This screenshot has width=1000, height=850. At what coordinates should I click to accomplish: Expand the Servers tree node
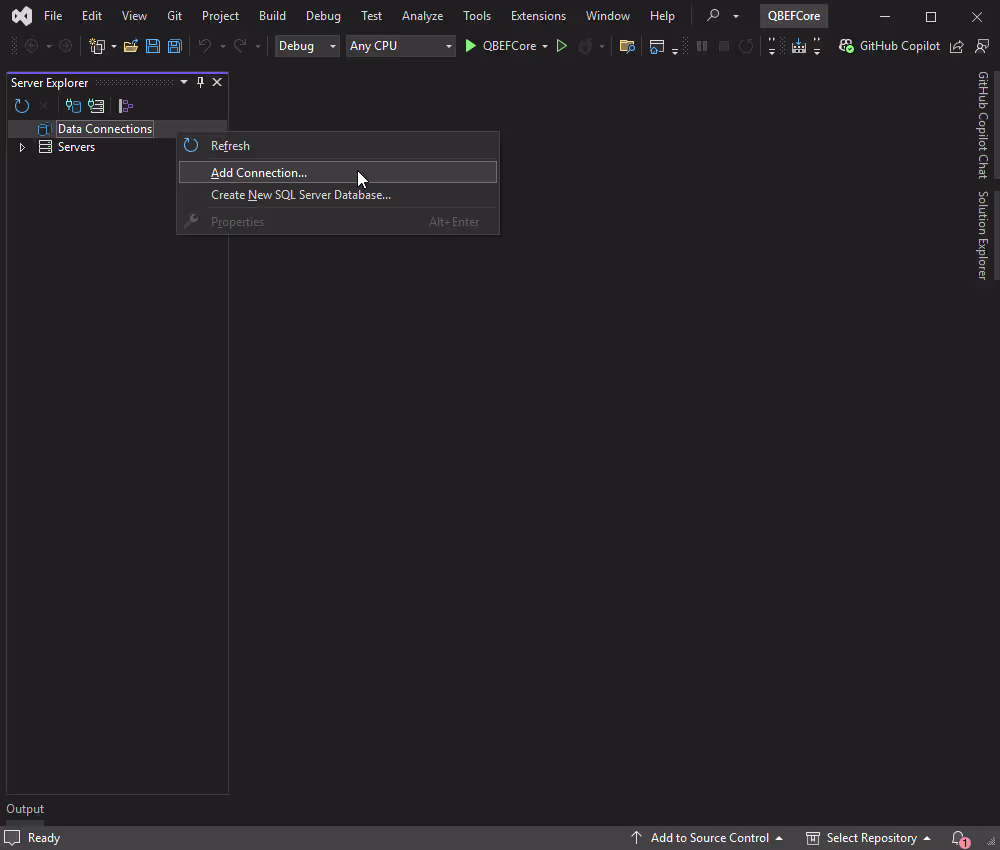pyautogui.click(x=22, y=147)
